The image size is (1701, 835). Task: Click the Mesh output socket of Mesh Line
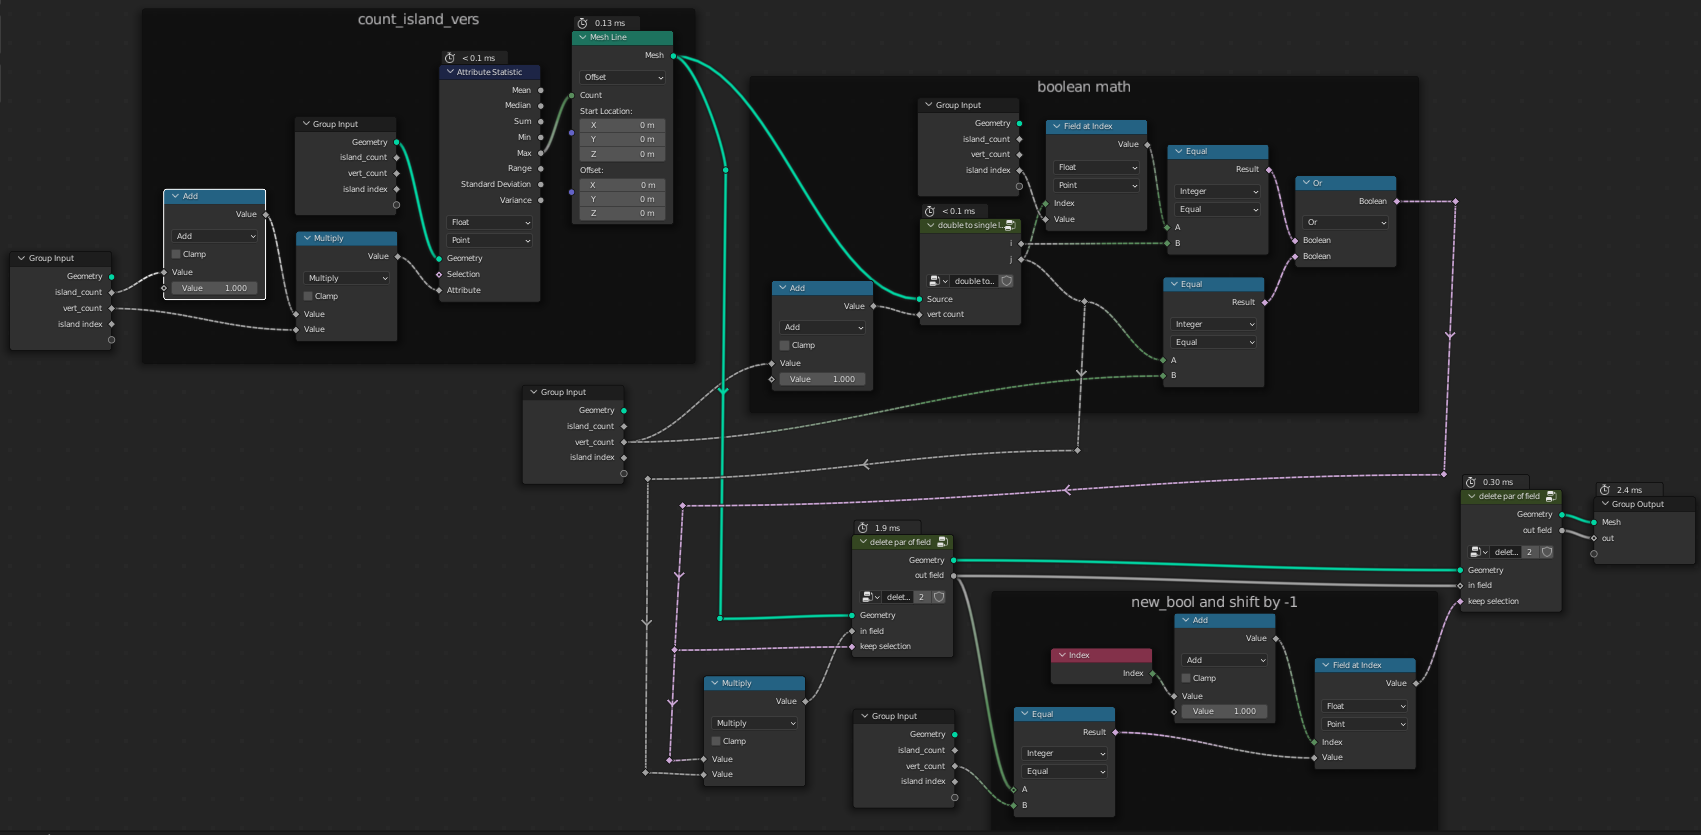[673, 56]
